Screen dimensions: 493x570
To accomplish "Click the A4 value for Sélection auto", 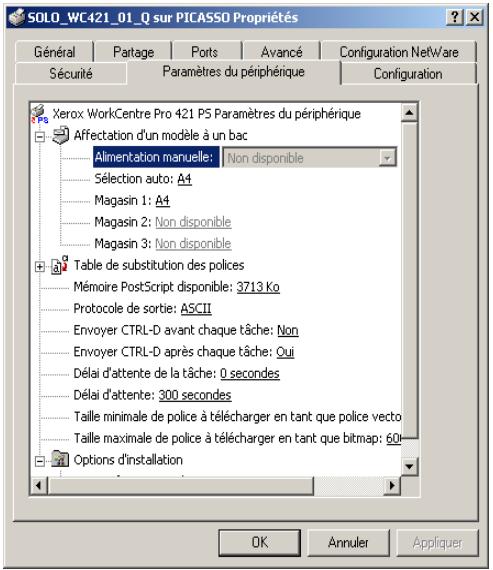I will pyautogui.click(x=184, y=179).
